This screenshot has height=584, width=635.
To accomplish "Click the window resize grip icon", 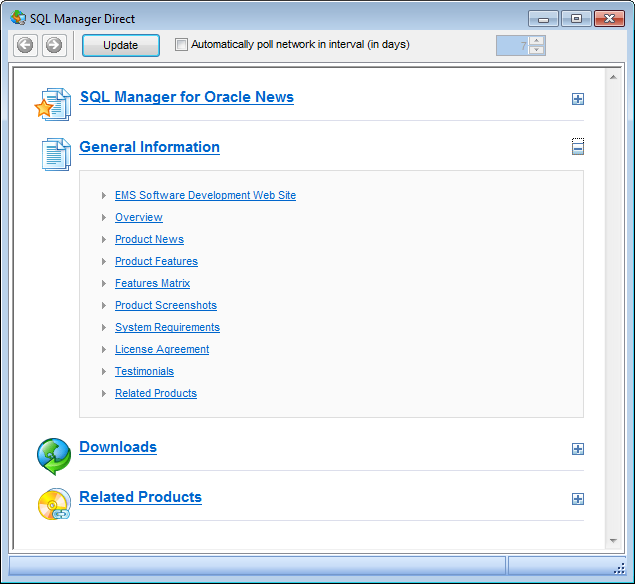I will 619,569.
